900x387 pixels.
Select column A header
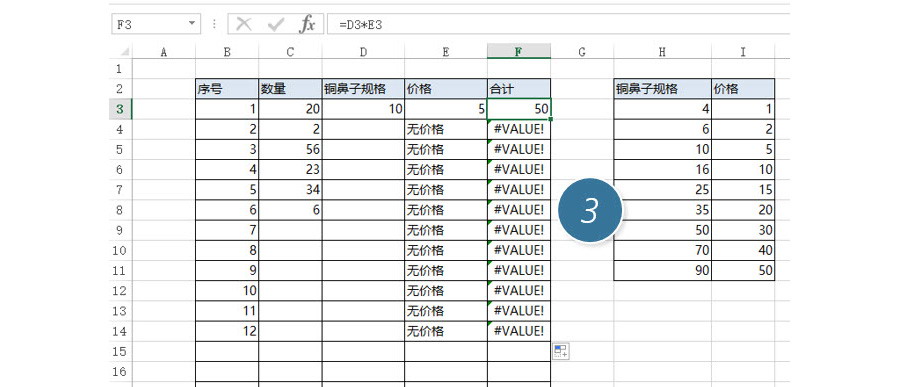pyautogui.click(x=164, y=52)
